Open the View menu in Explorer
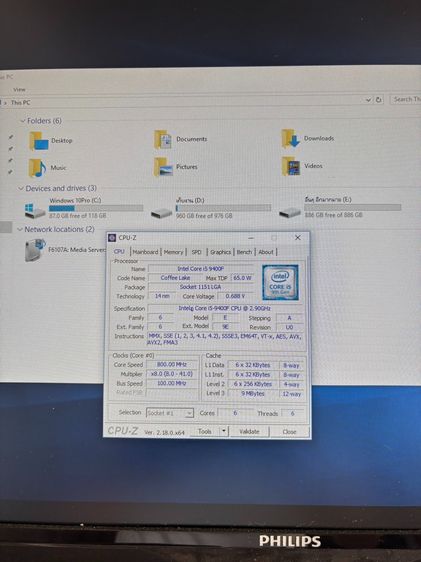Viewport: 421px width, 562px height. [x=19, y=90]
